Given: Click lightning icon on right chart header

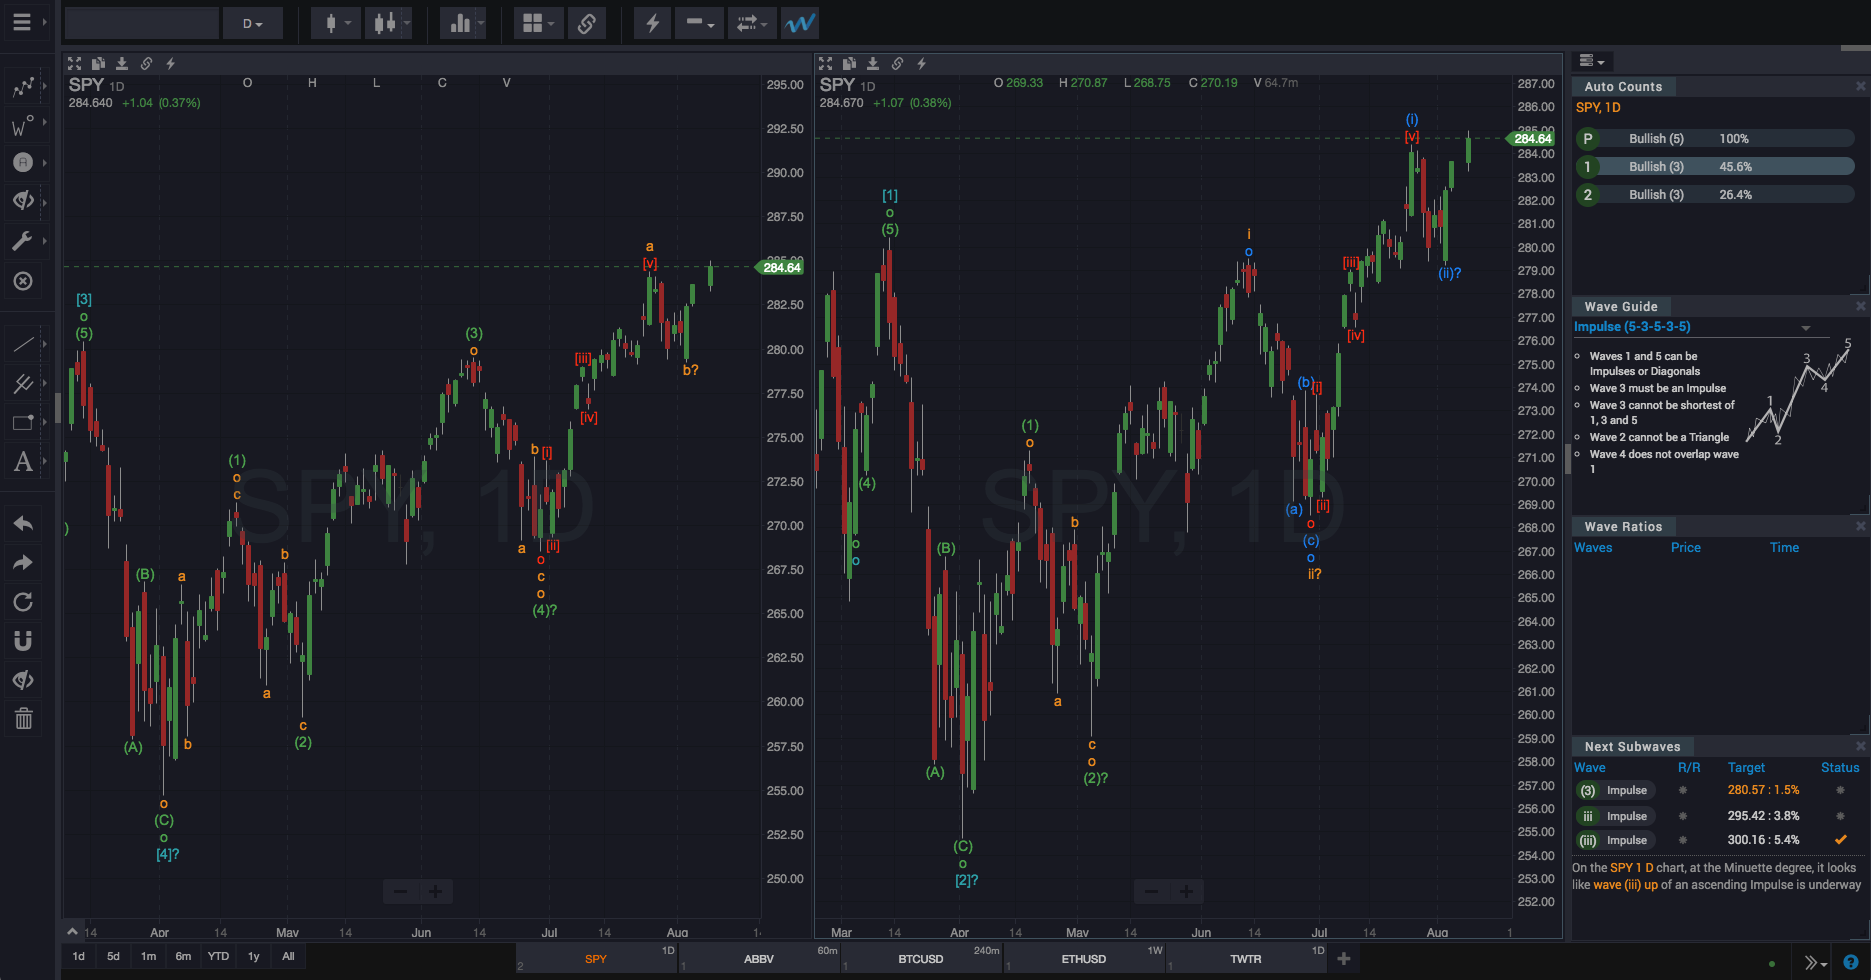Looking at the screenshot, I should click(x=921, y=63).
